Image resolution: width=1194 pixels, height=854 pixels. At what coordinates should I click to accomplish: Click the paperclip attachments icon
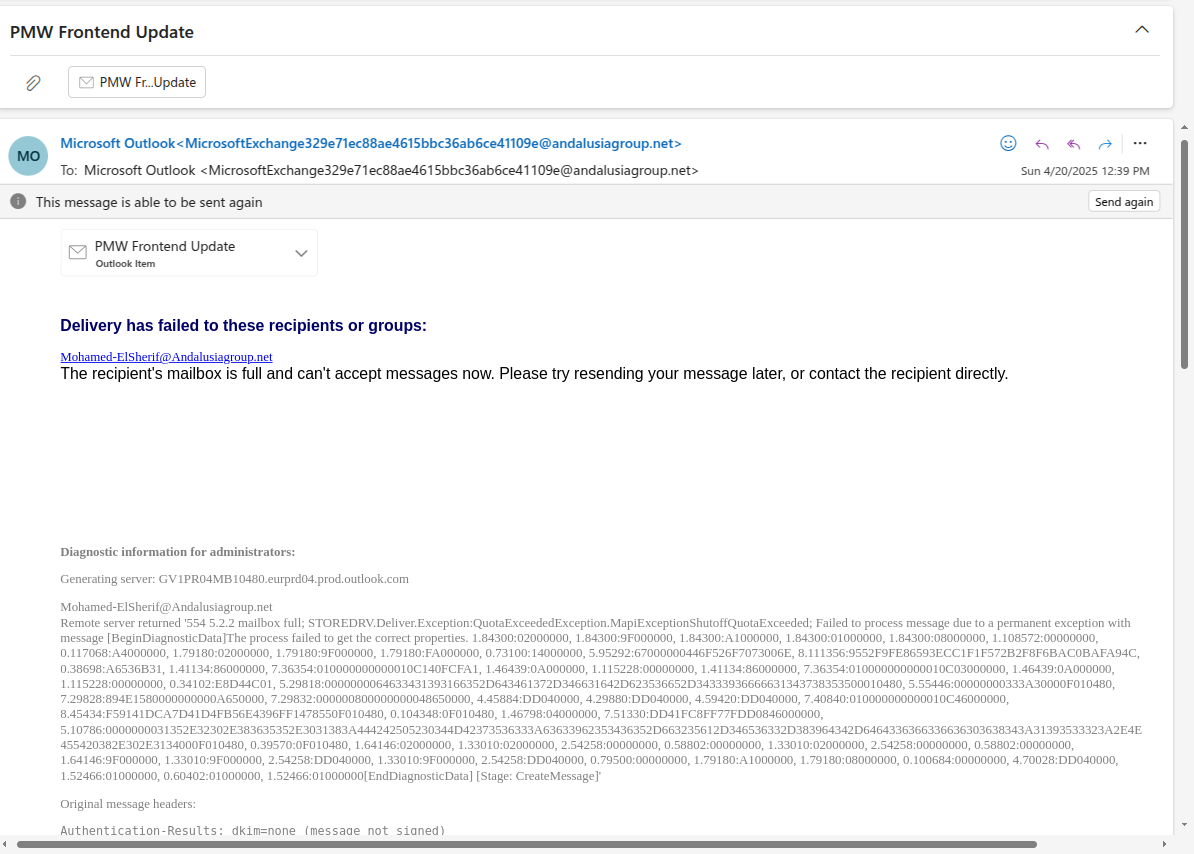coord(33,83)
